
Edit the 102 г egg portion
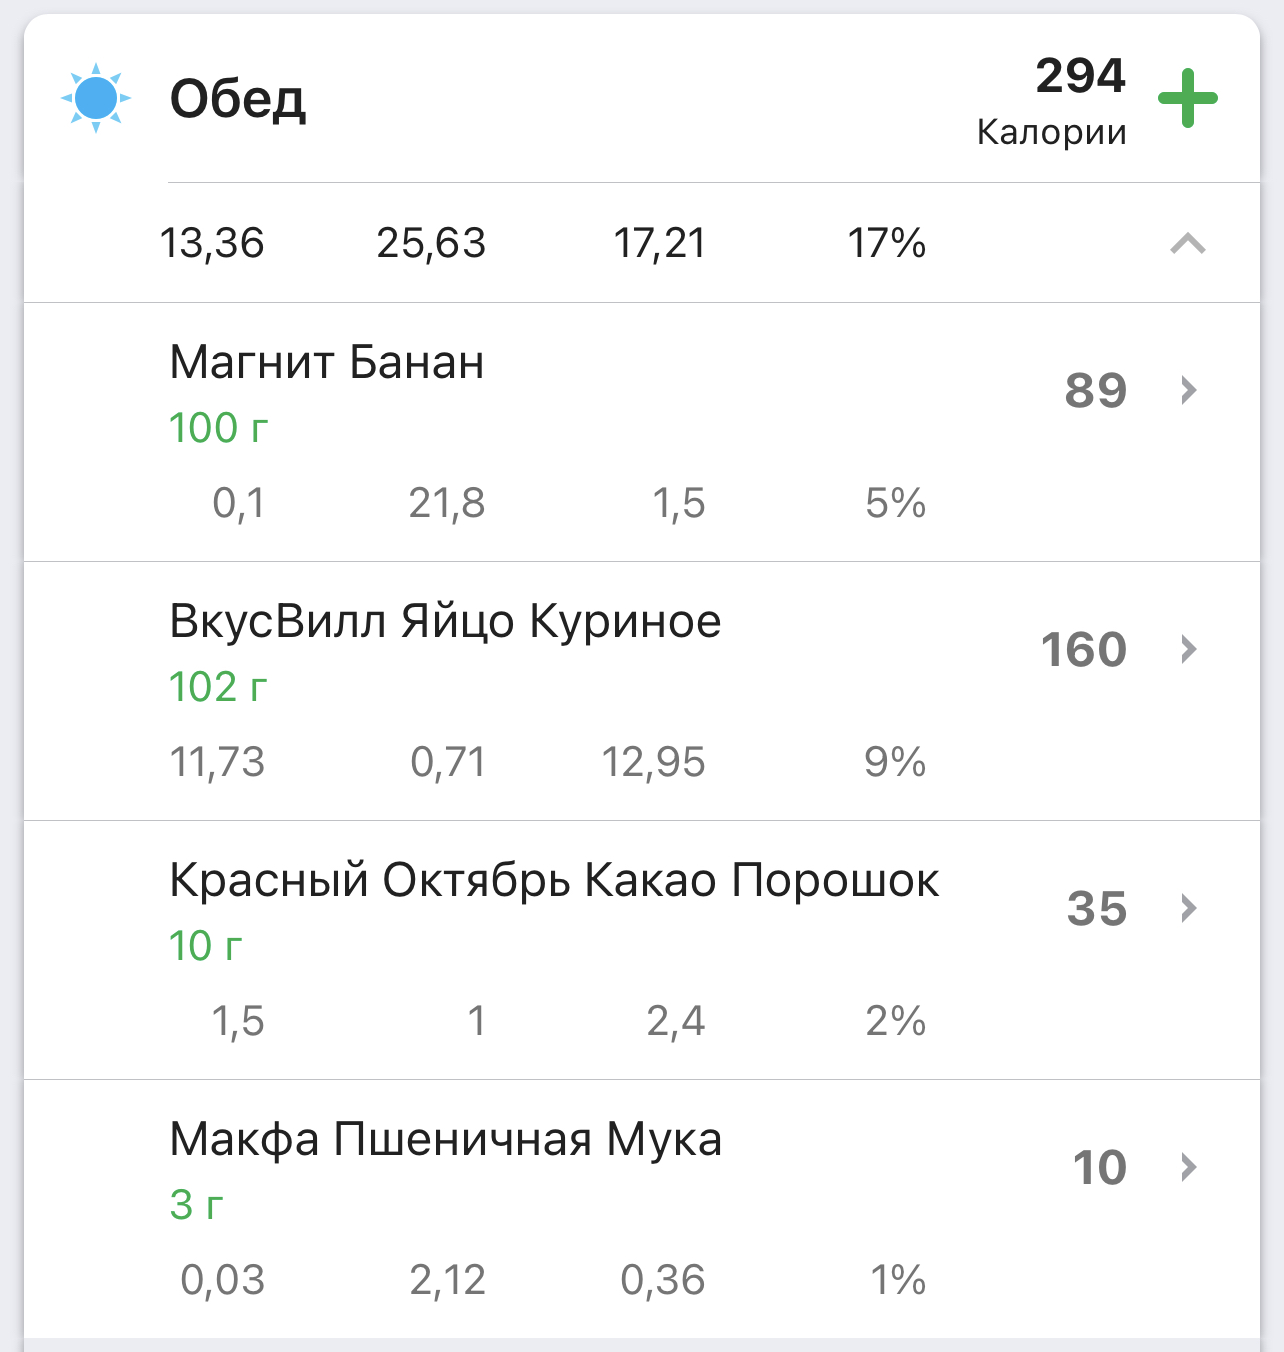pos(219,687)
